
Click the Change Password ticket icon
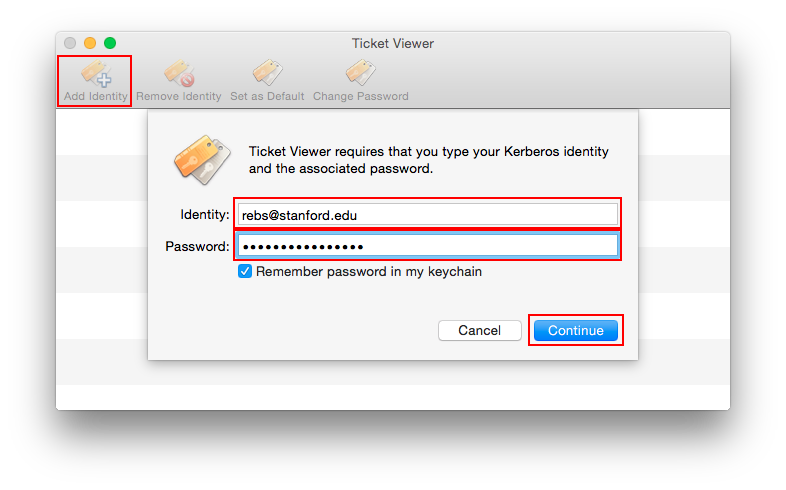click(x=360, y=73)
